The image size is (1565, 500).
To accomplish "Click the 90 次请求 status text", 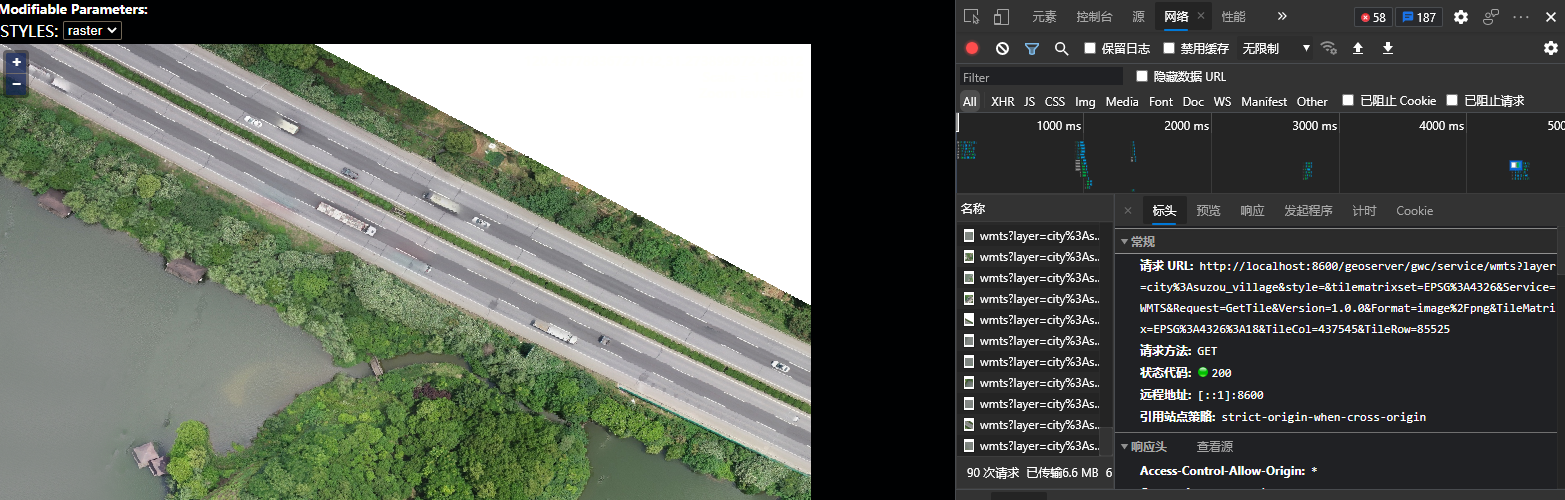I will 993,473.
